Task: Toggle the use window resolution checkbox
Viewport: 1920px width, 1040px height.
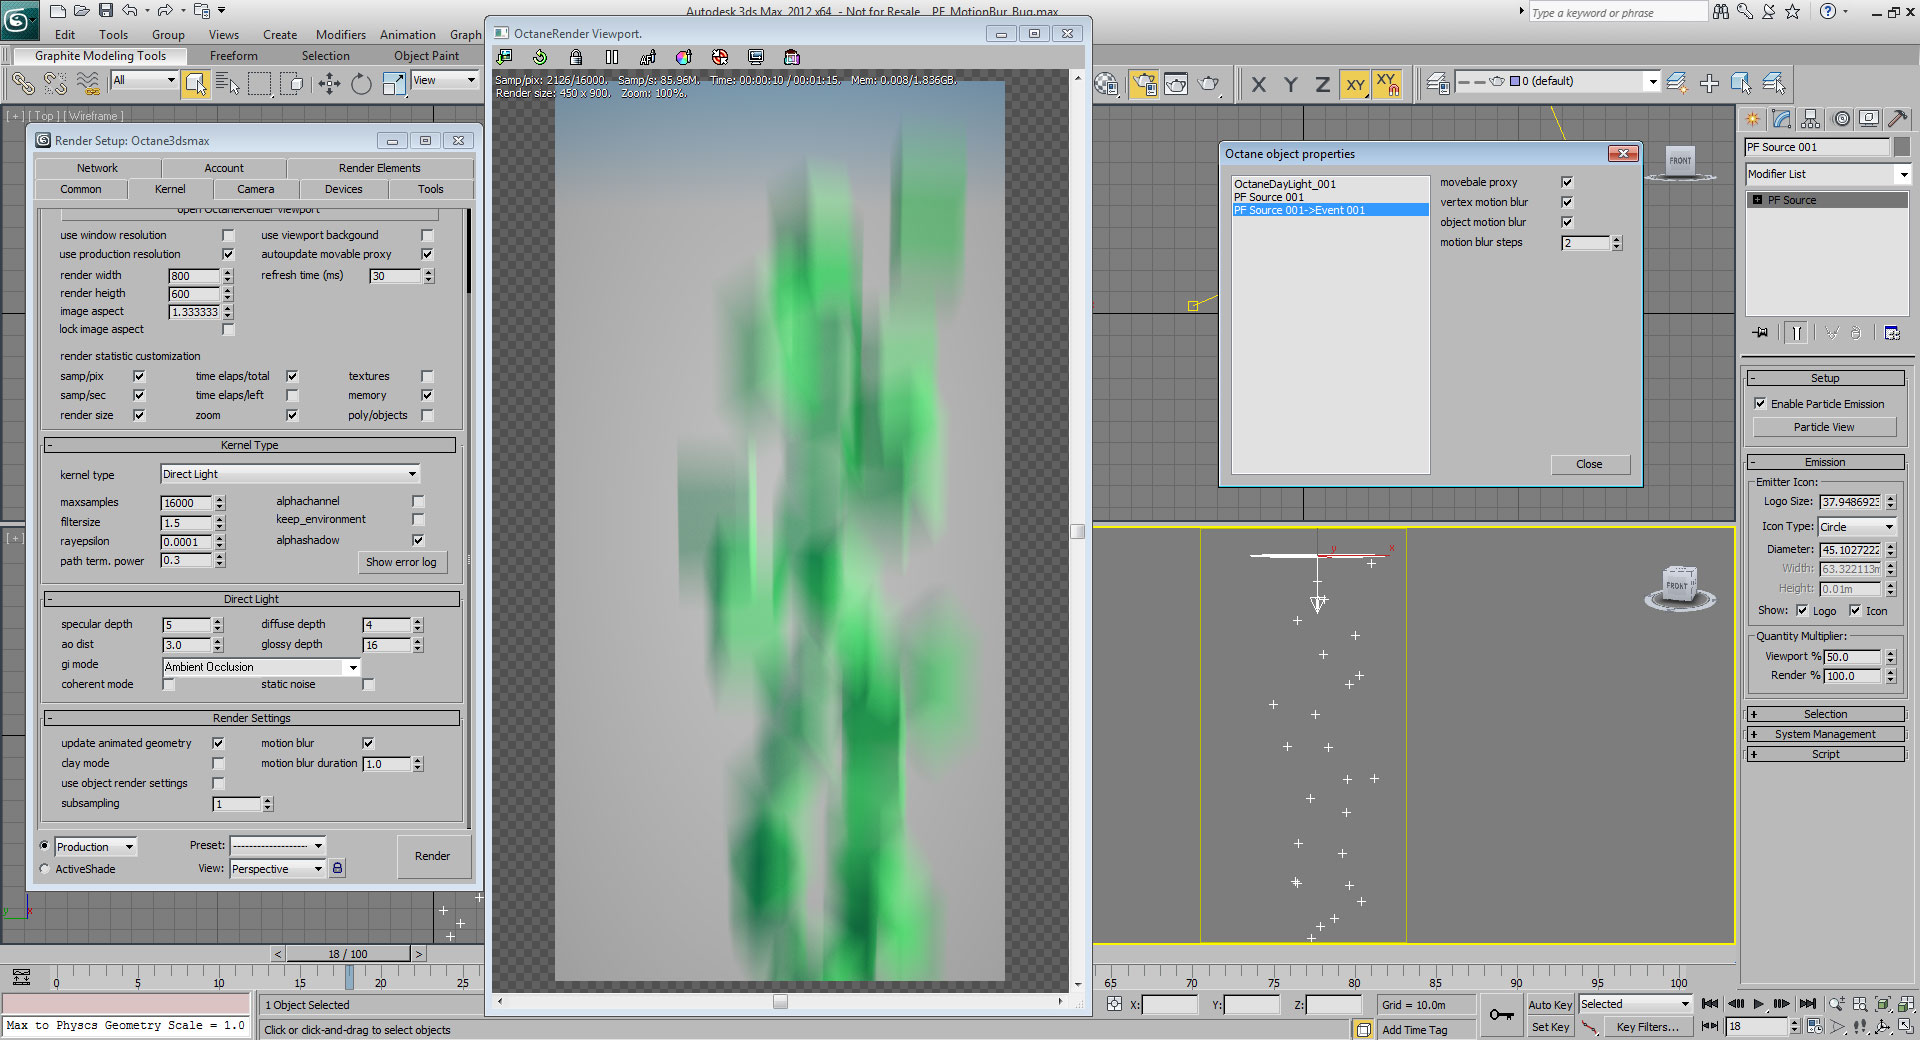Action: (228, 235)
